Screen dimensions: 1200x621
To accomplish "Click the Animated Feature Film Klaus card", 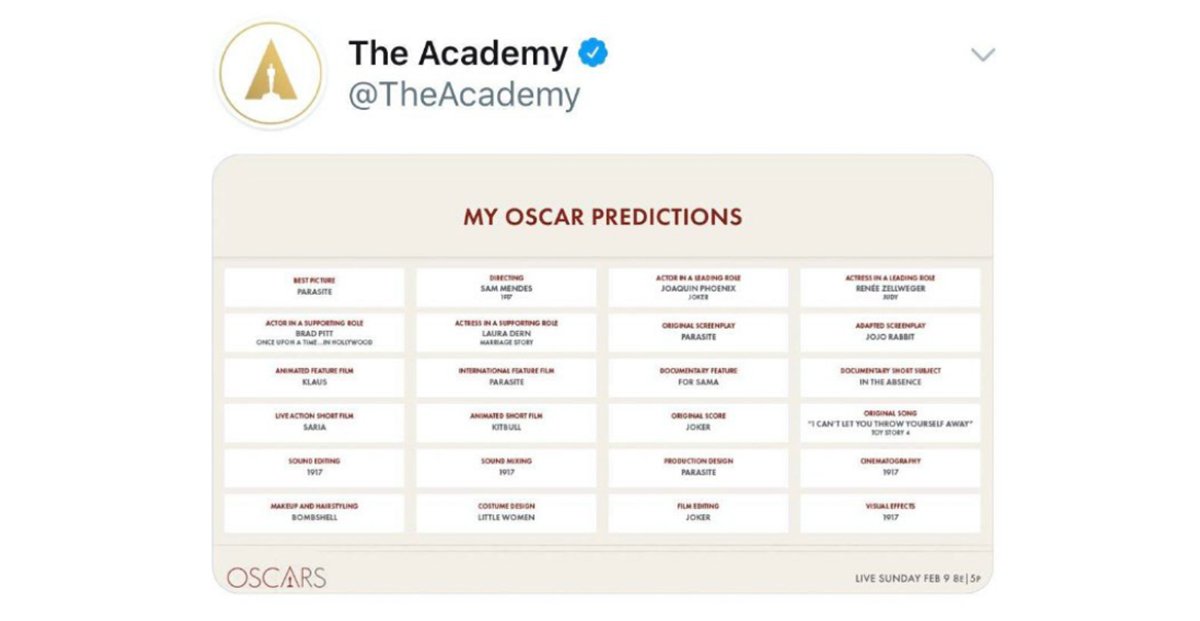I will pos(314,378).
